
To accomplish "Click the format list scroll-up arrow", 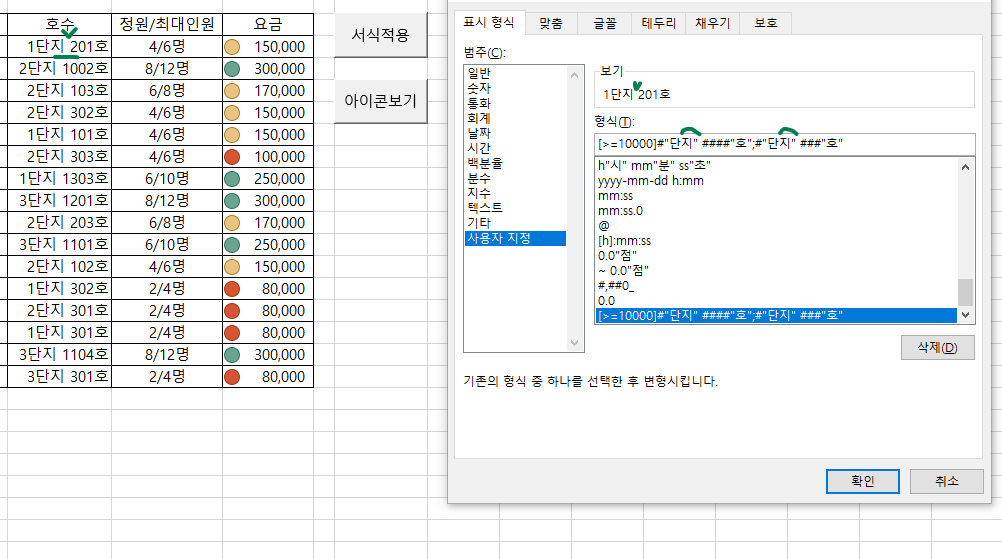I will click(x=965, y=168).
